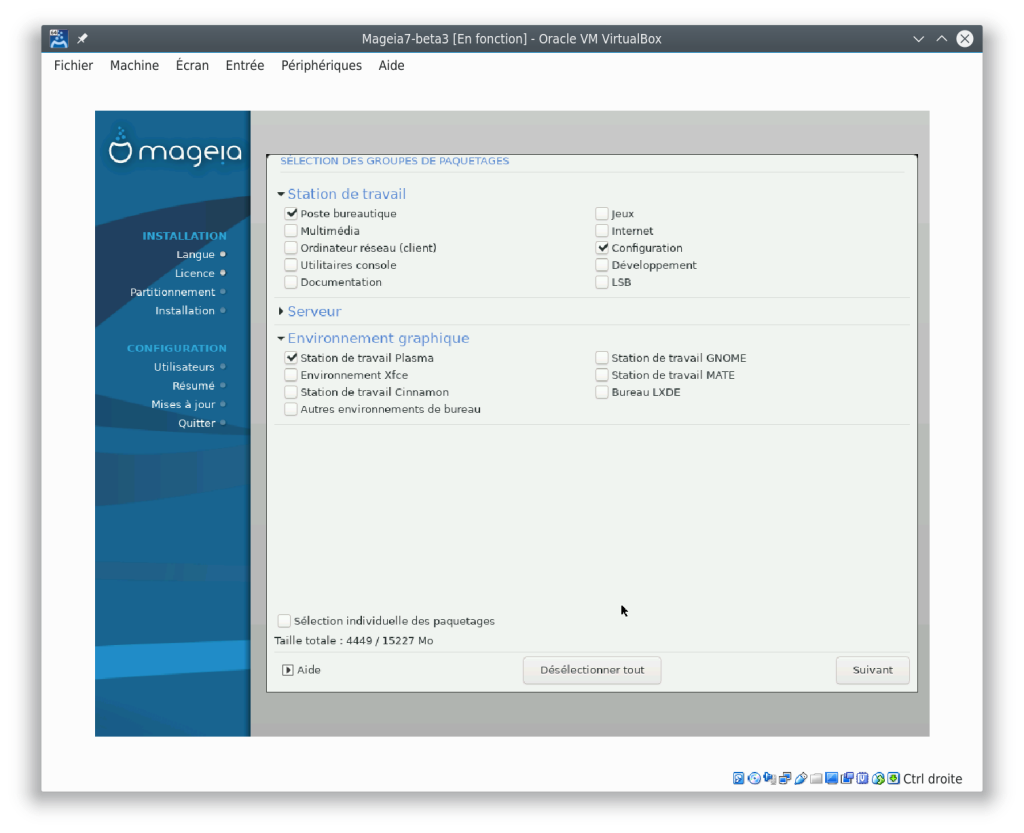Open the Écran menu
This screenshot has width=1024, height=833.
(192, 65)
